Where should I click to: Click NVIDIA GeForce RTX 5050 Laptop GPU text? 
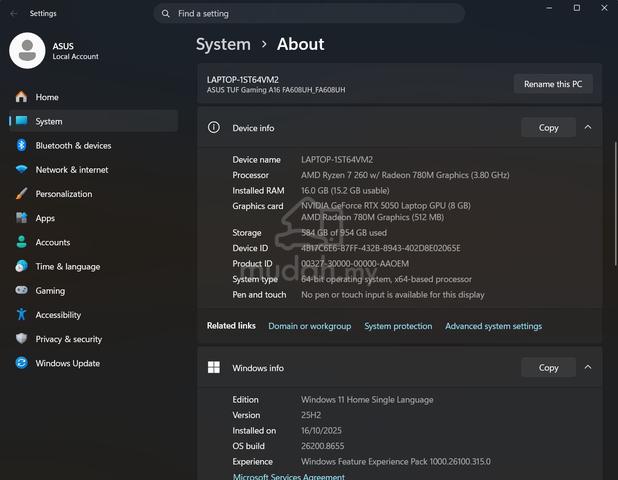coord(386,206)
